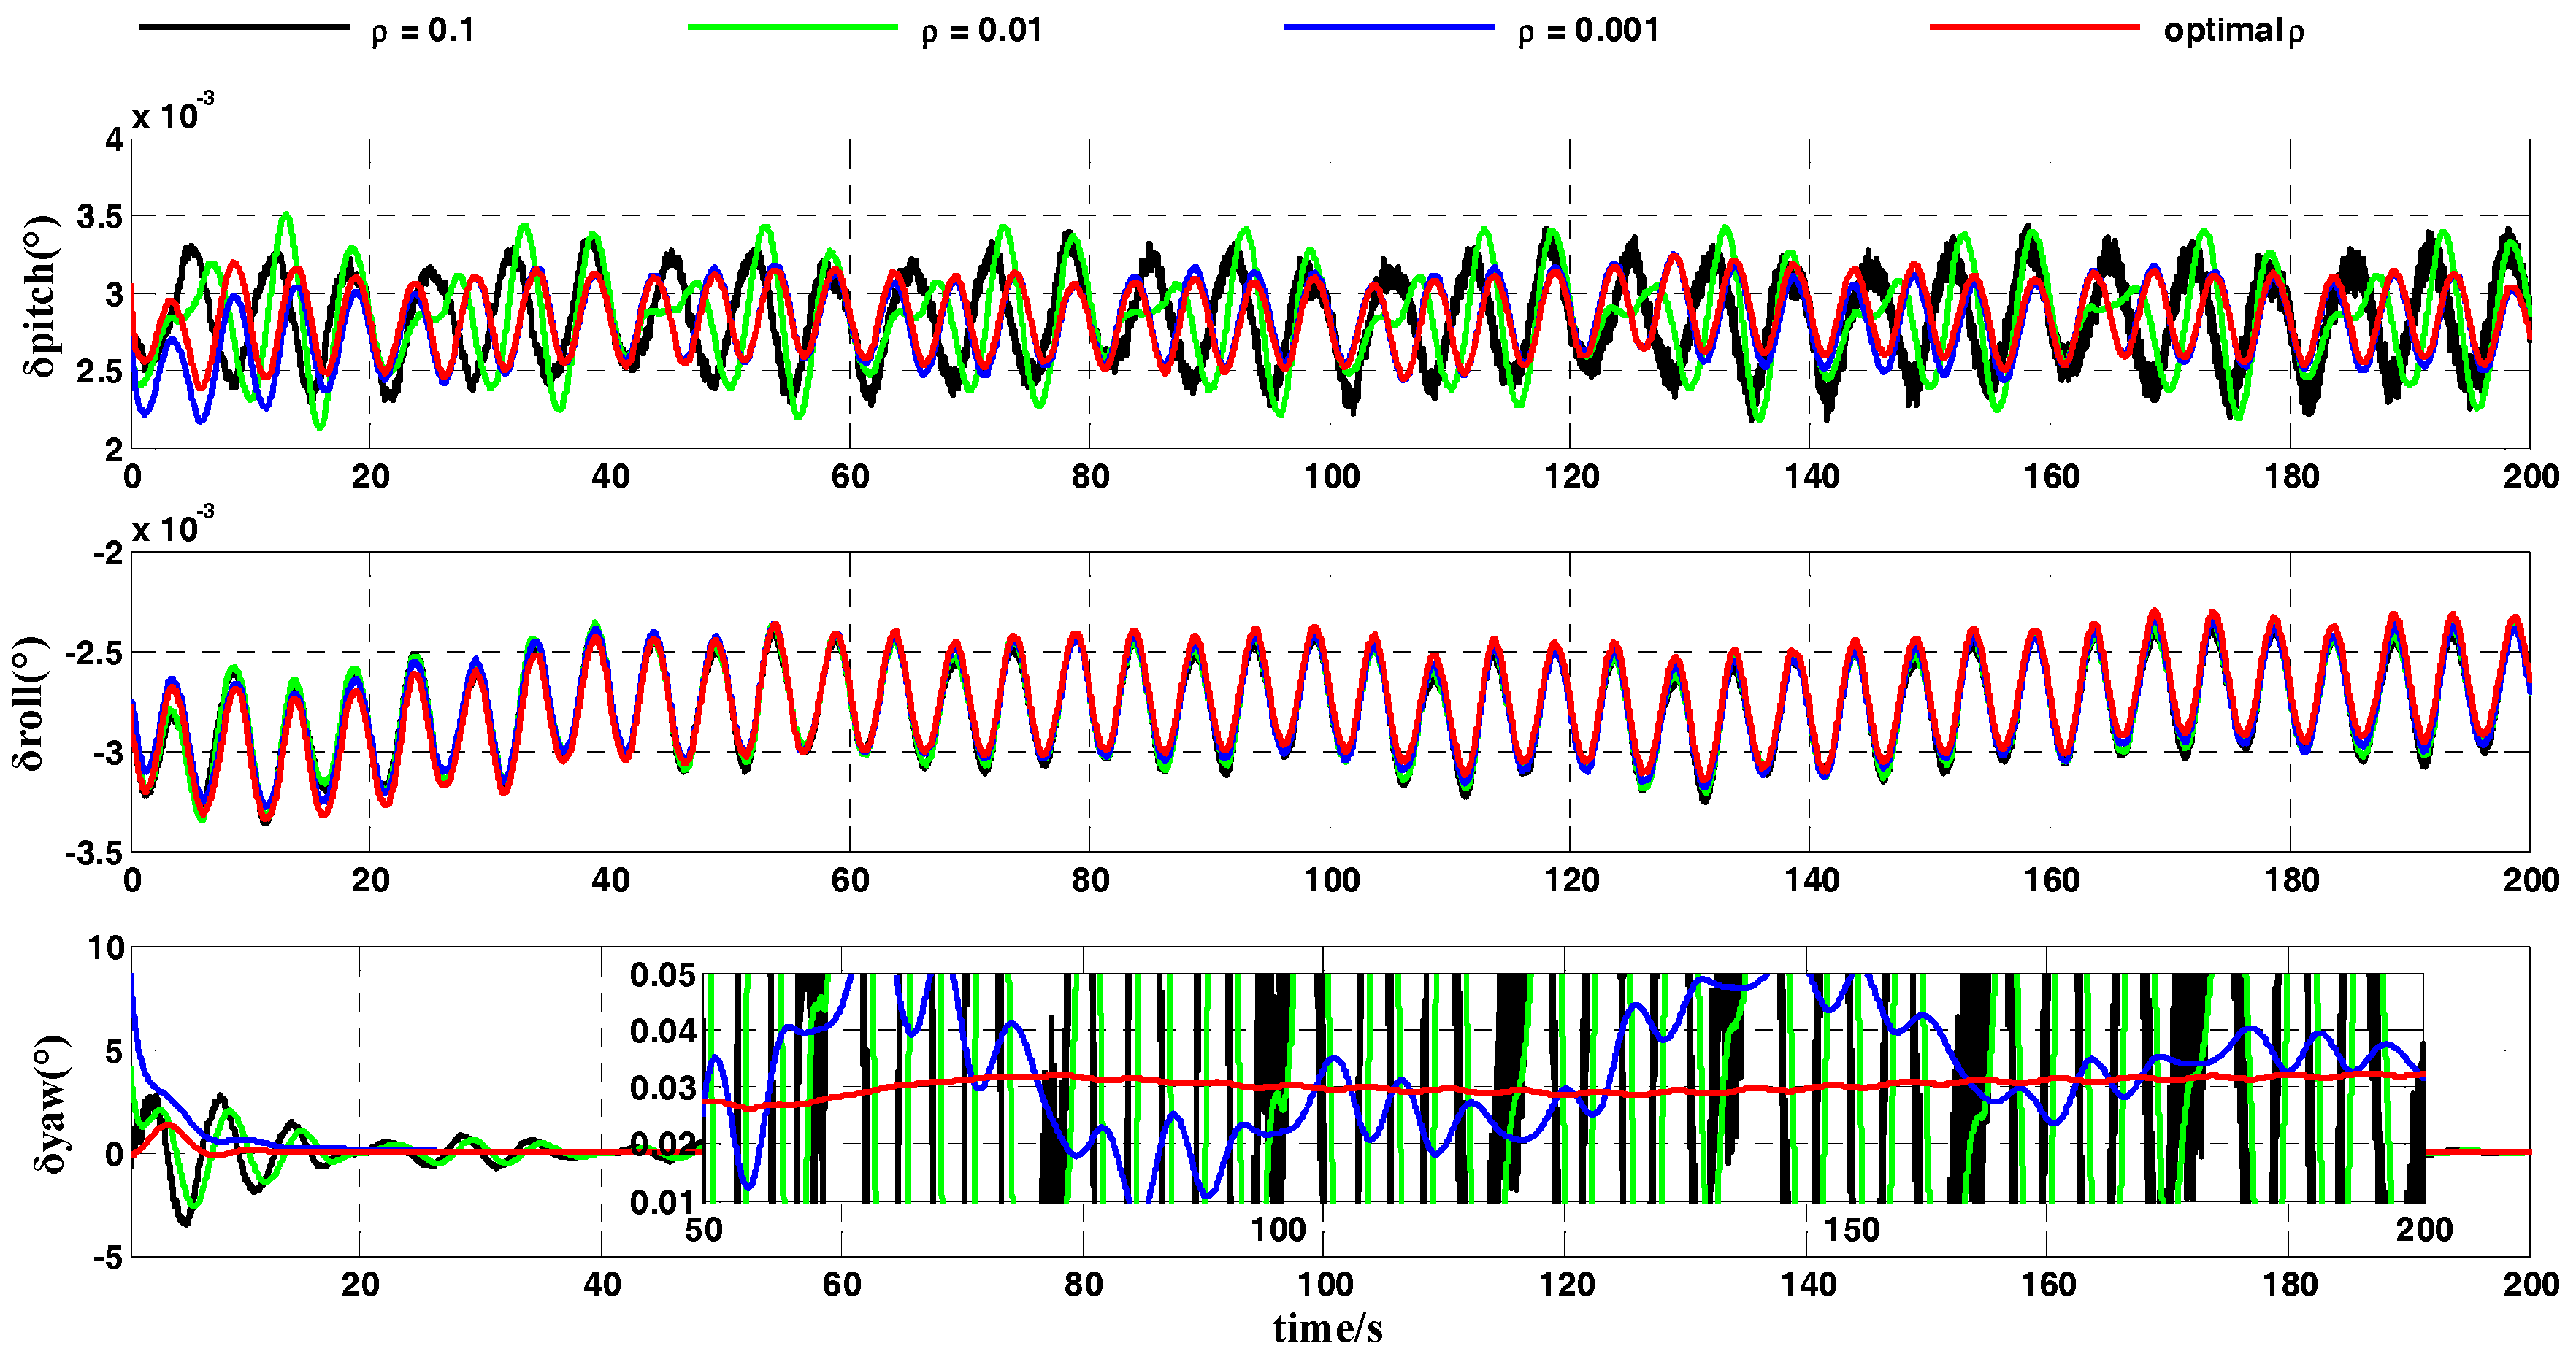
Task: Click the -2.5 tick on roll y-axis
Action: click(x=93, y=654)
